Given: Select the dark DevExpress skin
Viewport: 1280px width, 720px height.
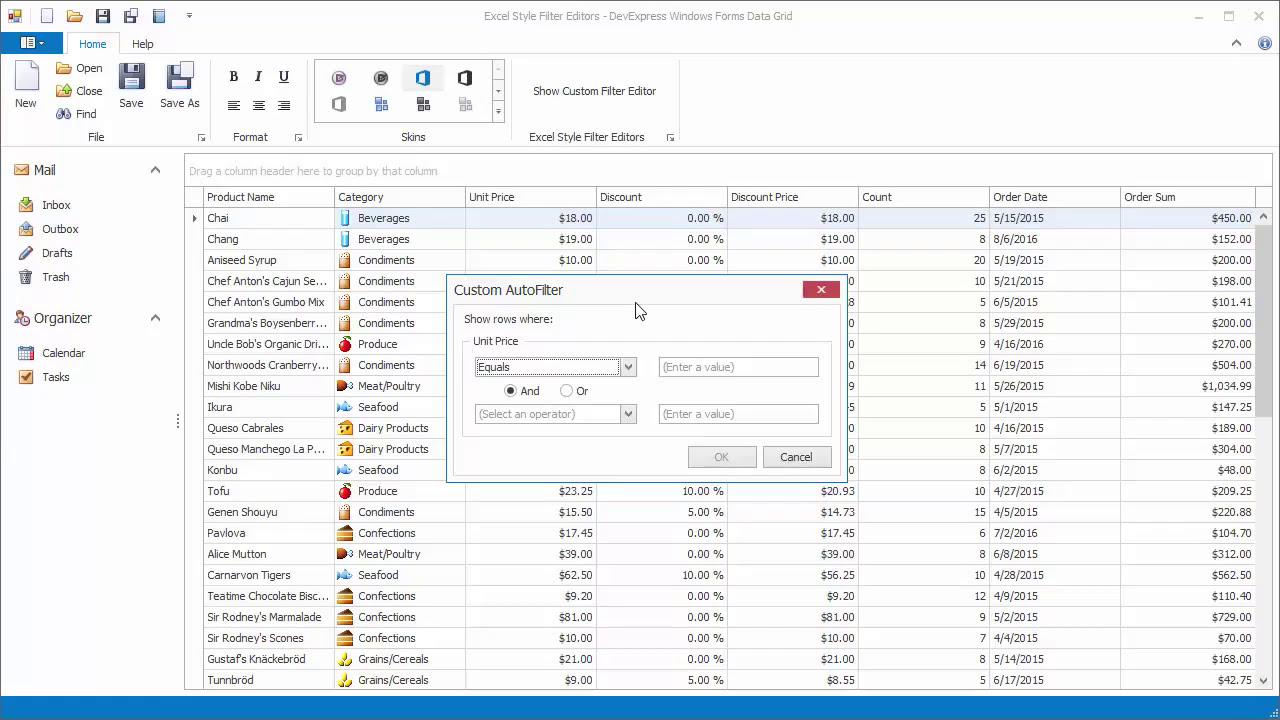Looking at the screenshot, I should coord(381,78).
